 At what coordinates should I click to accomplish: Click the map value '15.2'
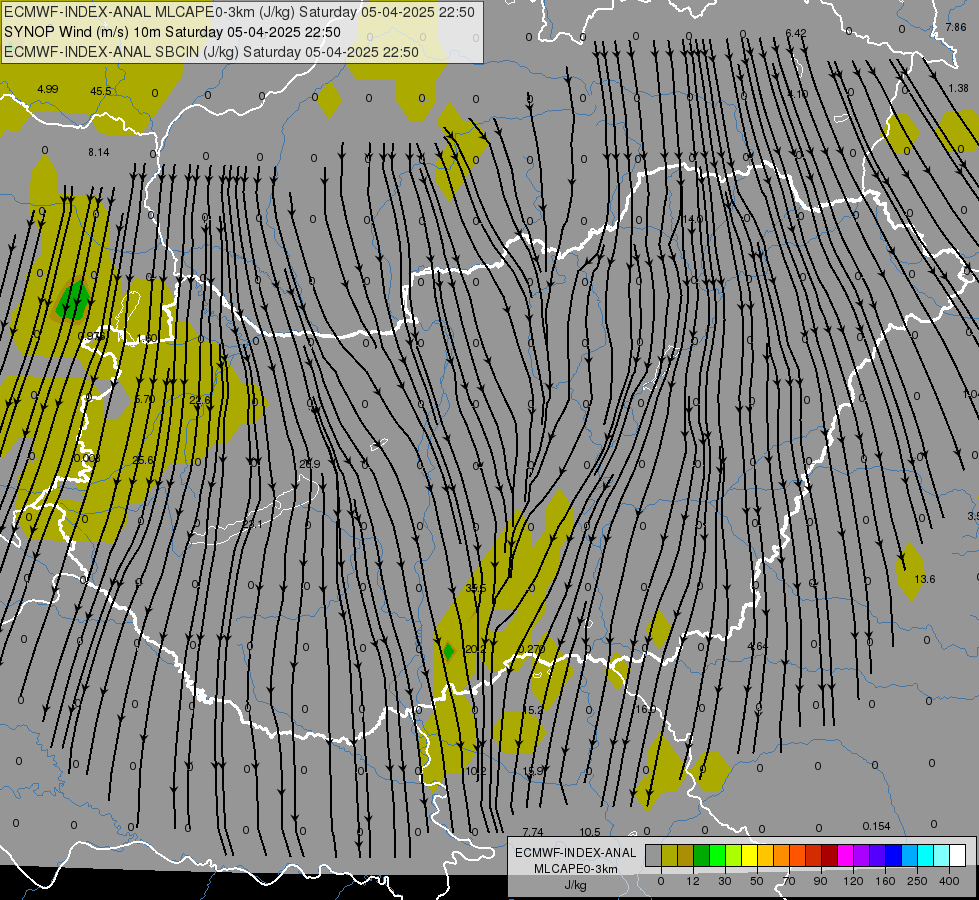coord(533,710)
